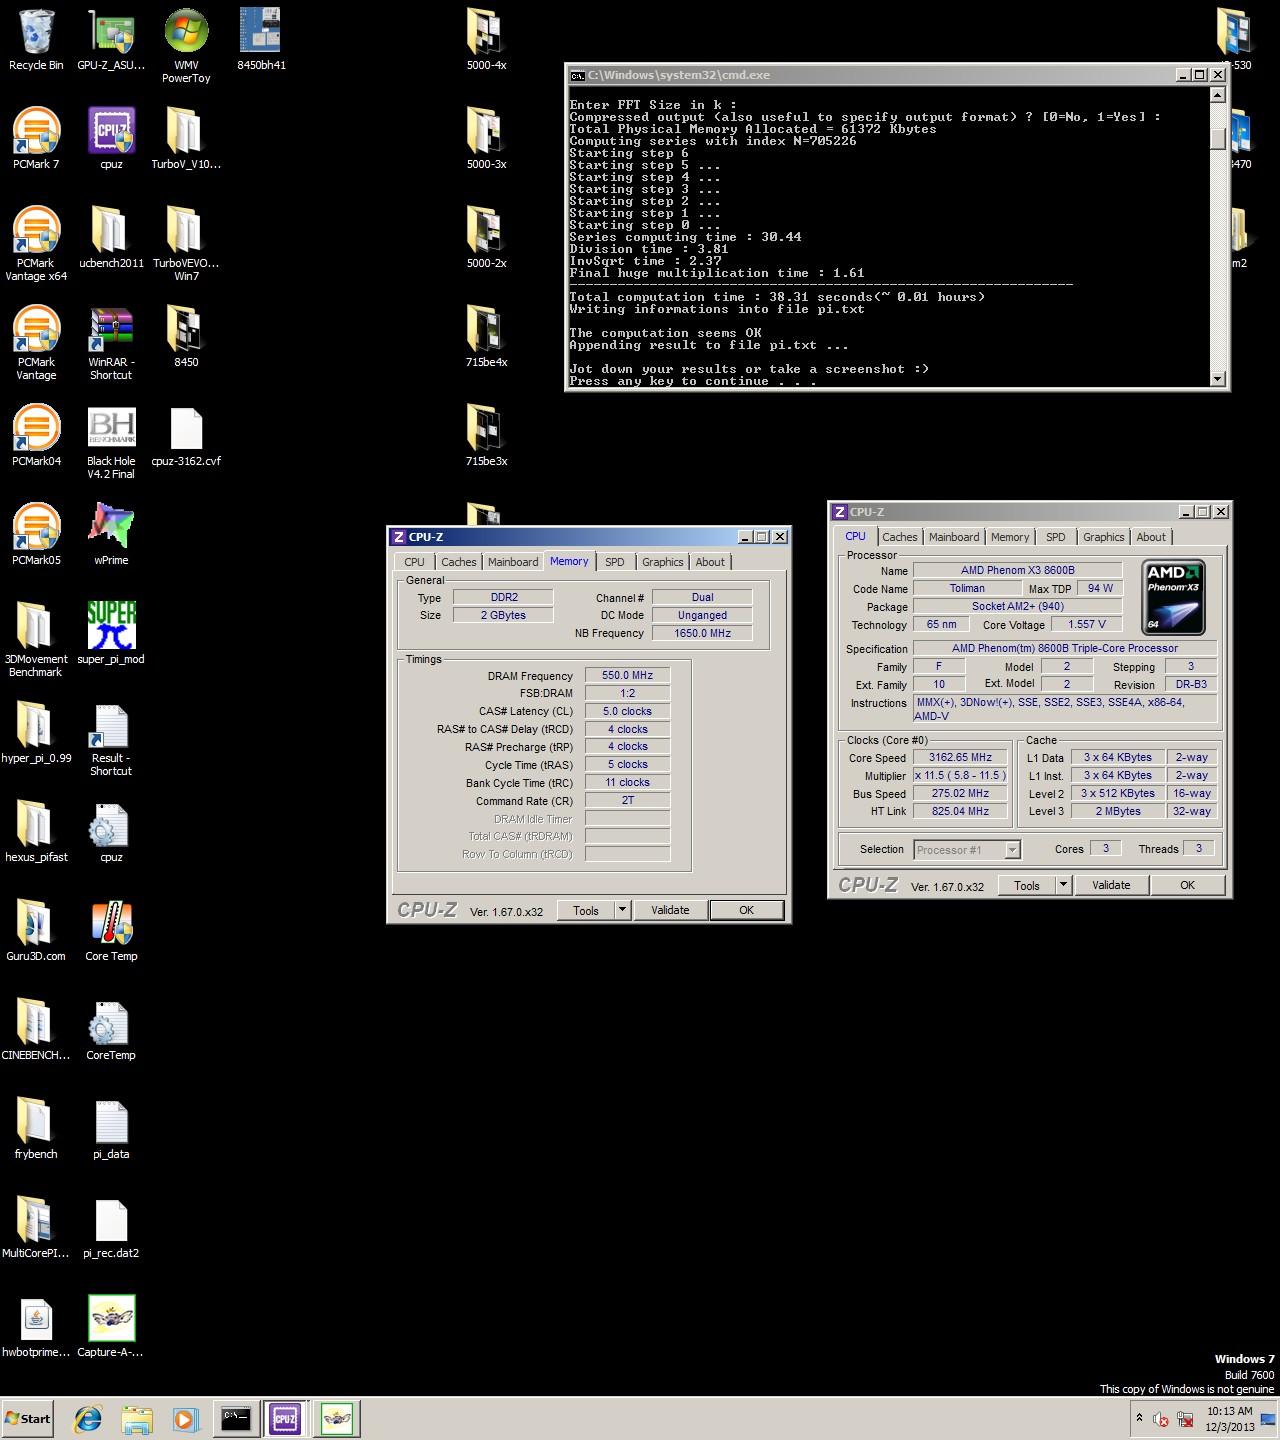
Task: Select the ucbench2011 folder icon
Action: 111,238
